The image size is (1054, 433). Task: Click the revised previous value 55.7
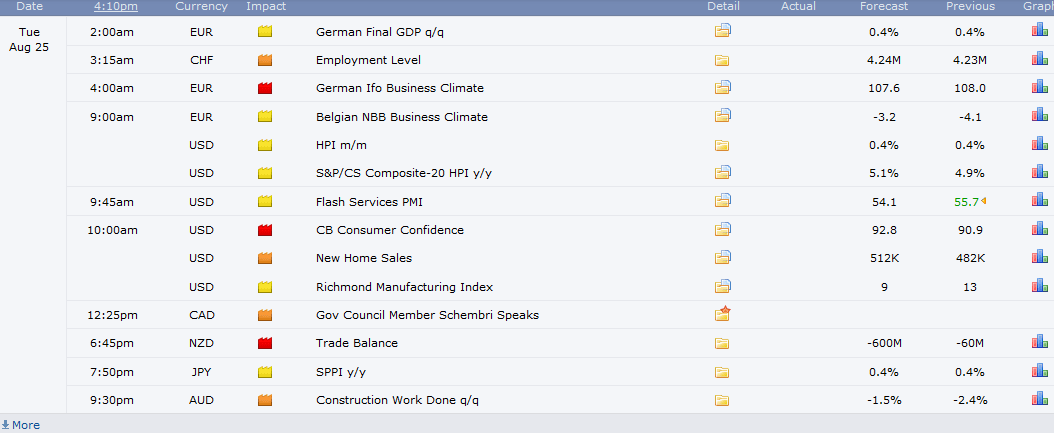[x=967, y=202]
